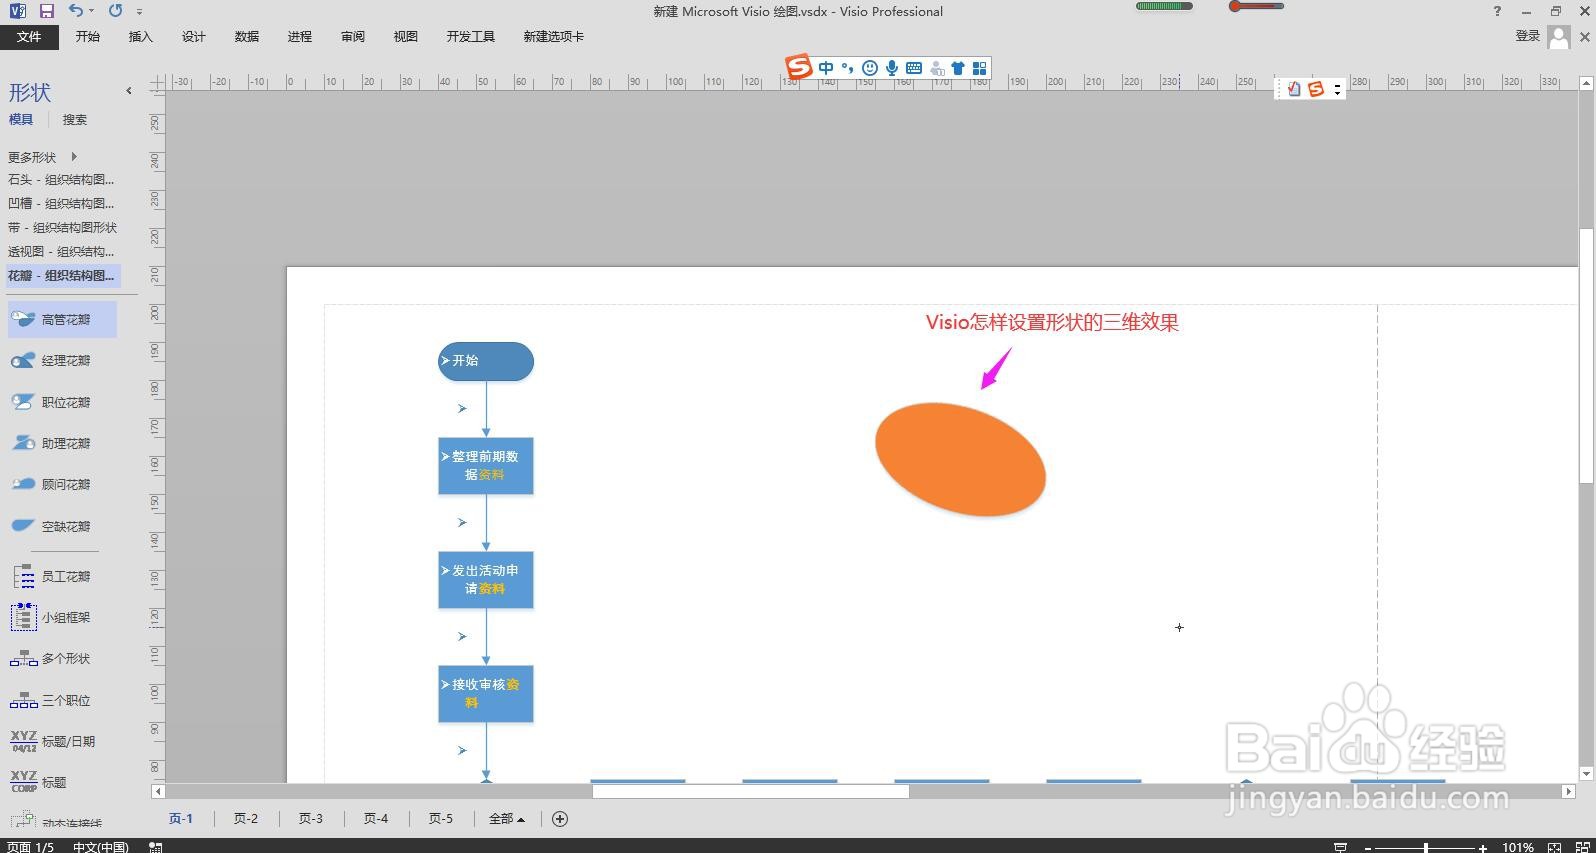Image resolution: width=1596 pixels, height=853 pixels.
Task: Switch to the 数据 ribbon tab
Action: 247,37
